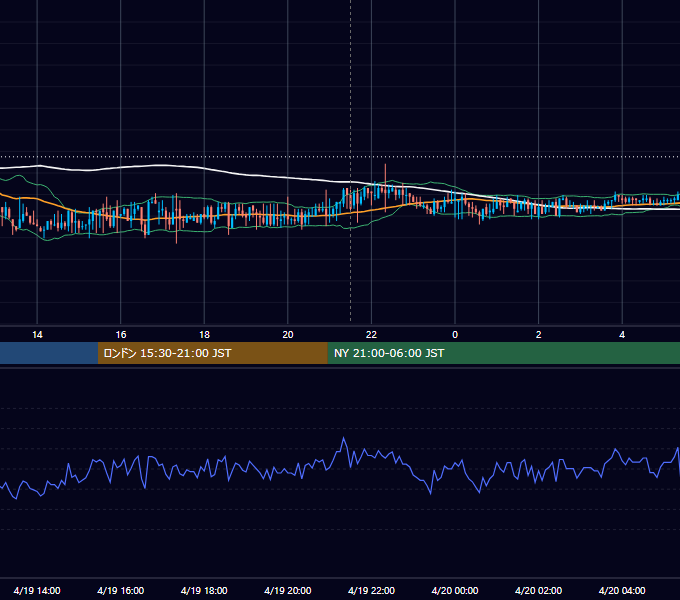Click the 0 hour label on price chart axis

tap(455, 335)
